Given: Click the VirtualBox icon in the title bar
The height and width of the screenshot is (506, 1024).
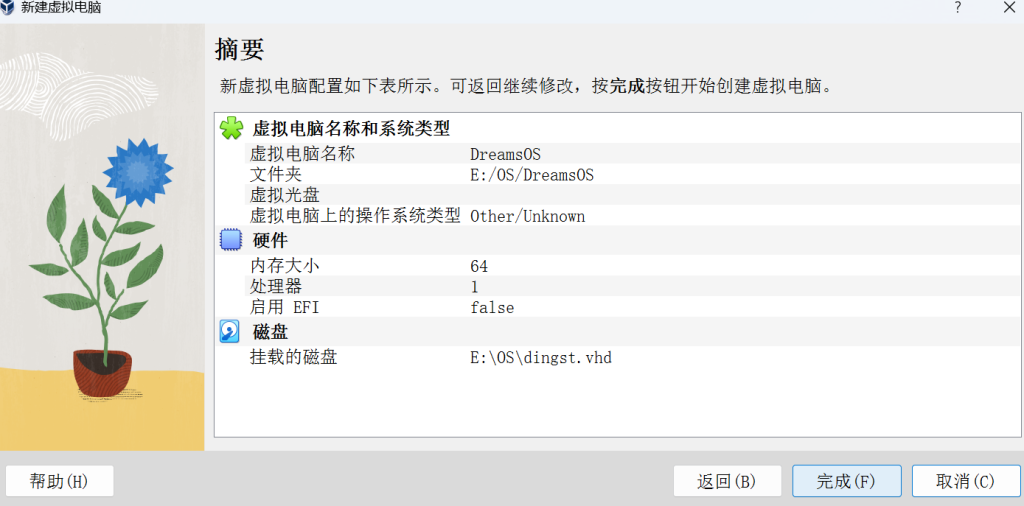Looking at the screenshot, I should [x=9, y=8].
